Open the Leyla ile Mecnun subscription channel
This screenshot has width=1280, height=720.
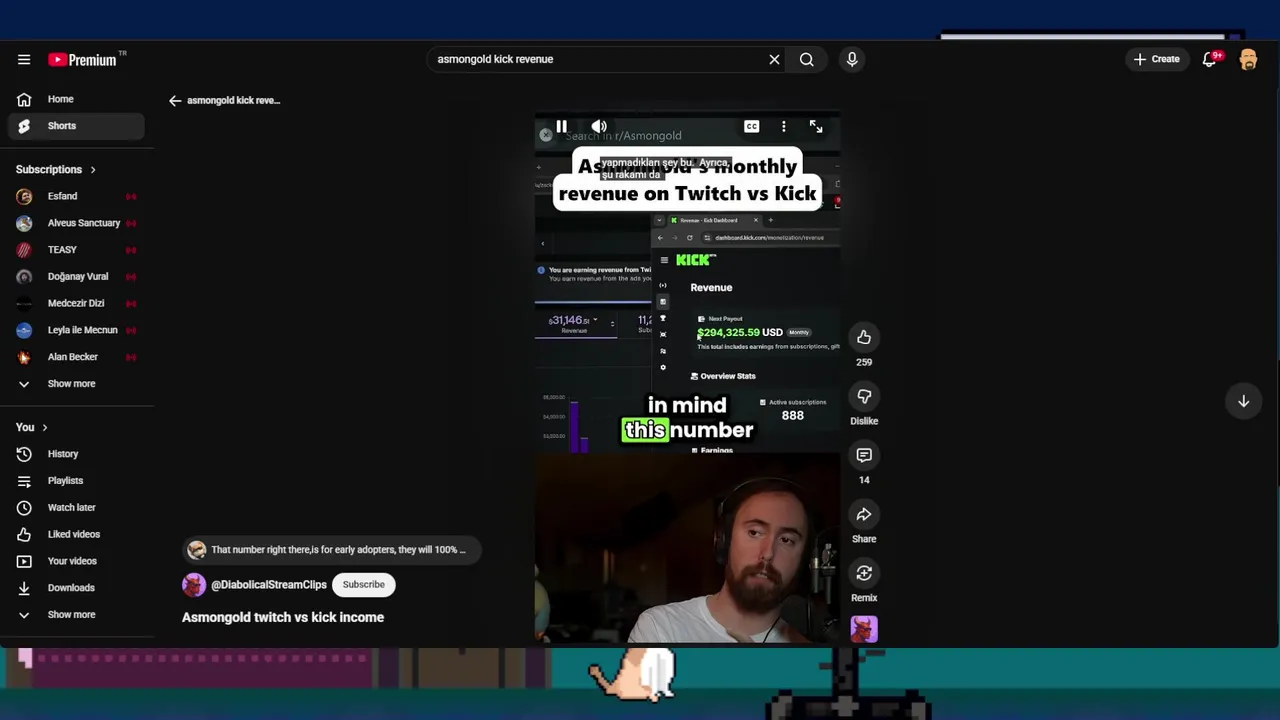76,330
